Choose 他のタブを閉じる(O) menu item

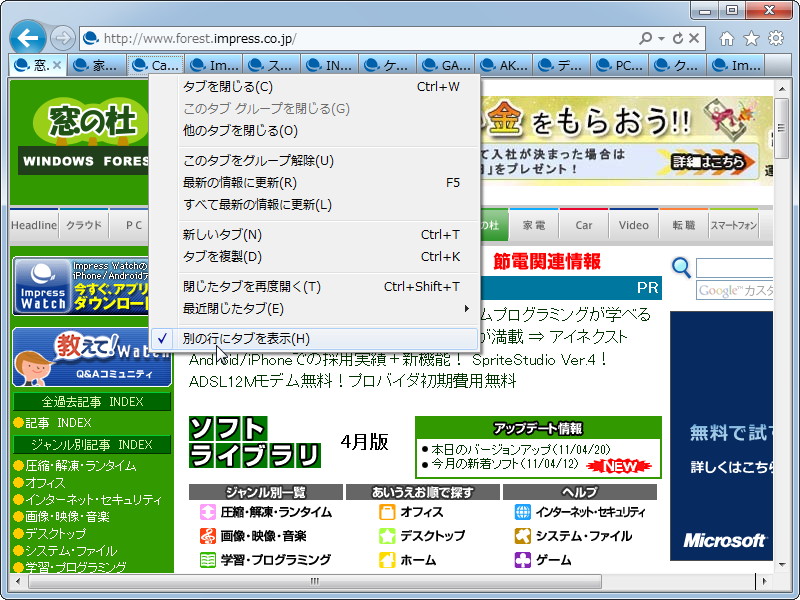[315, 131]
